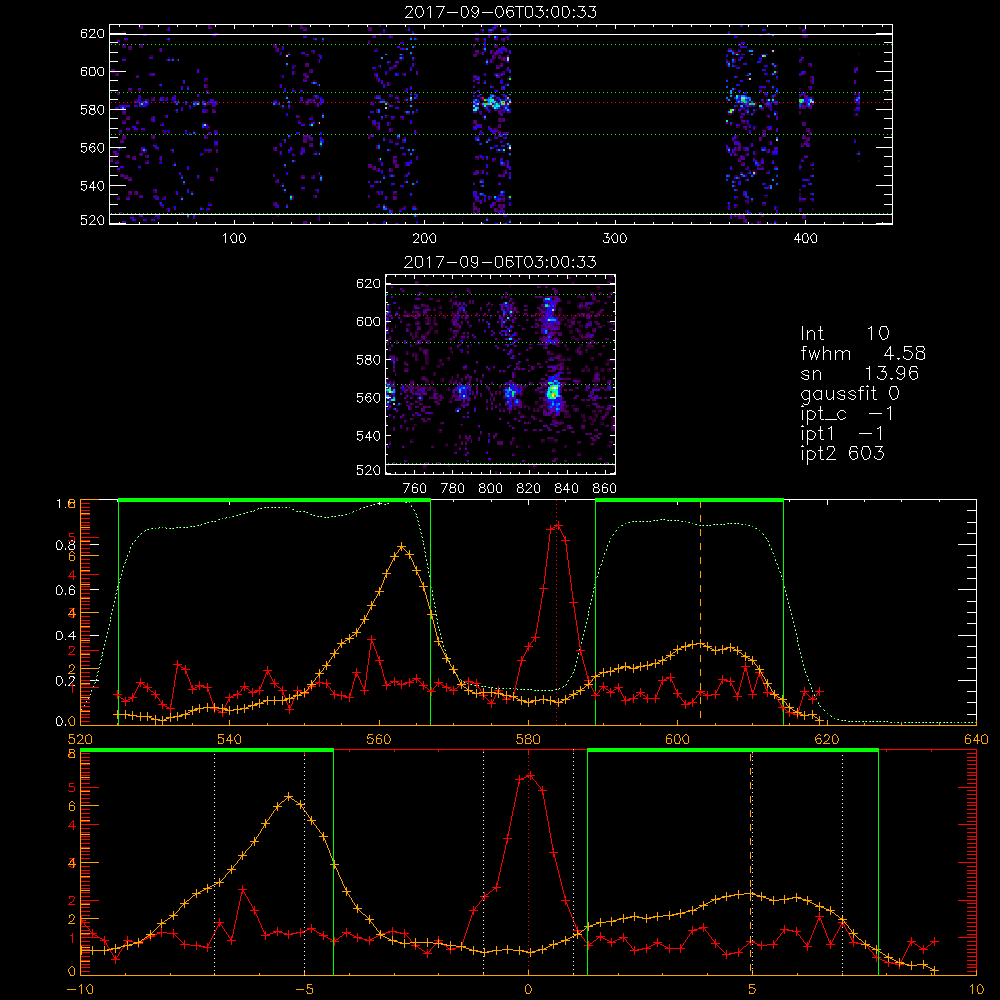Click the red peak at 0 in bottom plot
Image resolution: width=1000 pixels, height=1000 pixels.
point(530,776)
